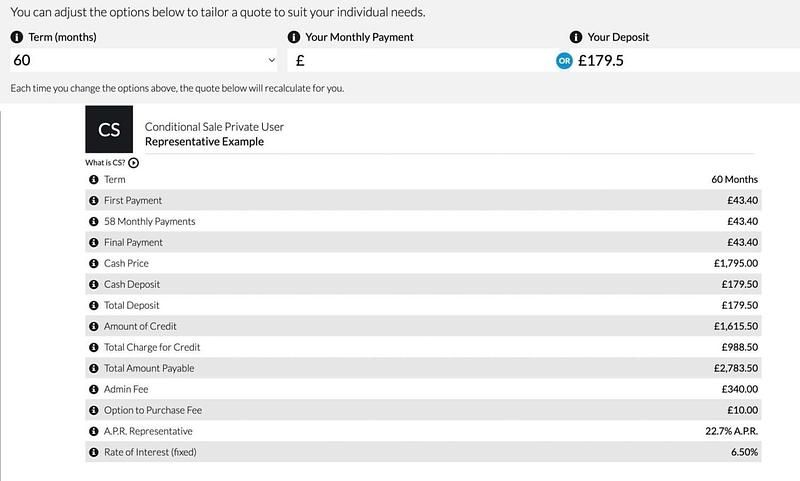The width and height of the screenshot is (800, 481).
Task: Click the blue OR badge
Action: click(564, 60)
